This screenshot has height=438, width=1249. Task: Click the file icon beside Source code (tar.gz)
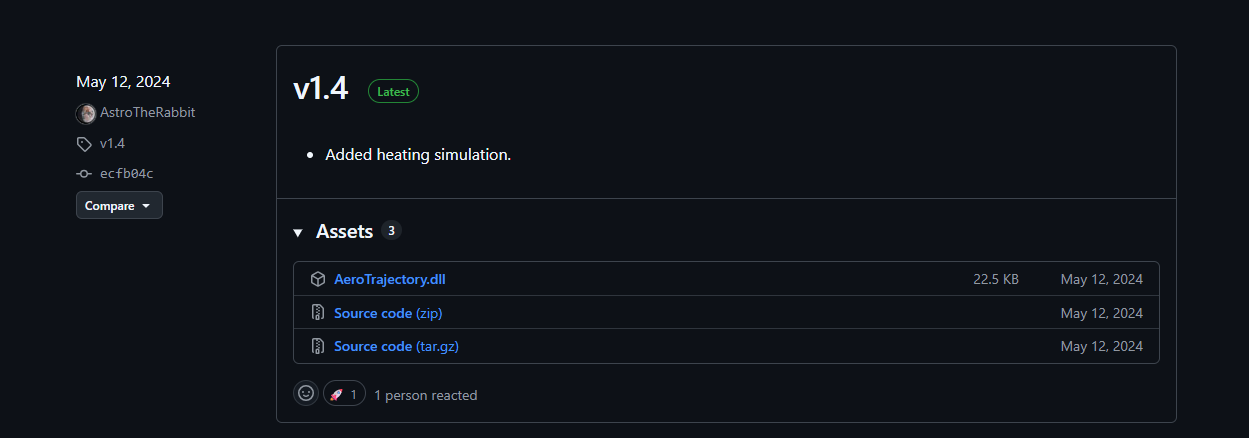click(318, 346)
